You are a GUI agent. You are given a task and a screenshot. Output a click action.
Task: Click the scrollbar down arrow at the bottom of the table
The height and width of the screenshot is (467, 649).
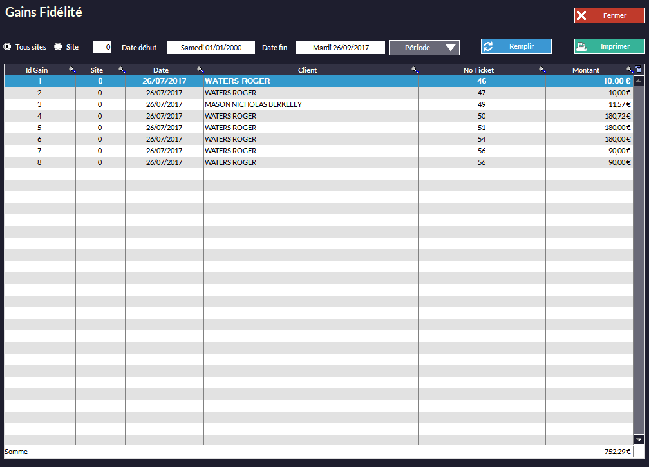tap(639, 439)
